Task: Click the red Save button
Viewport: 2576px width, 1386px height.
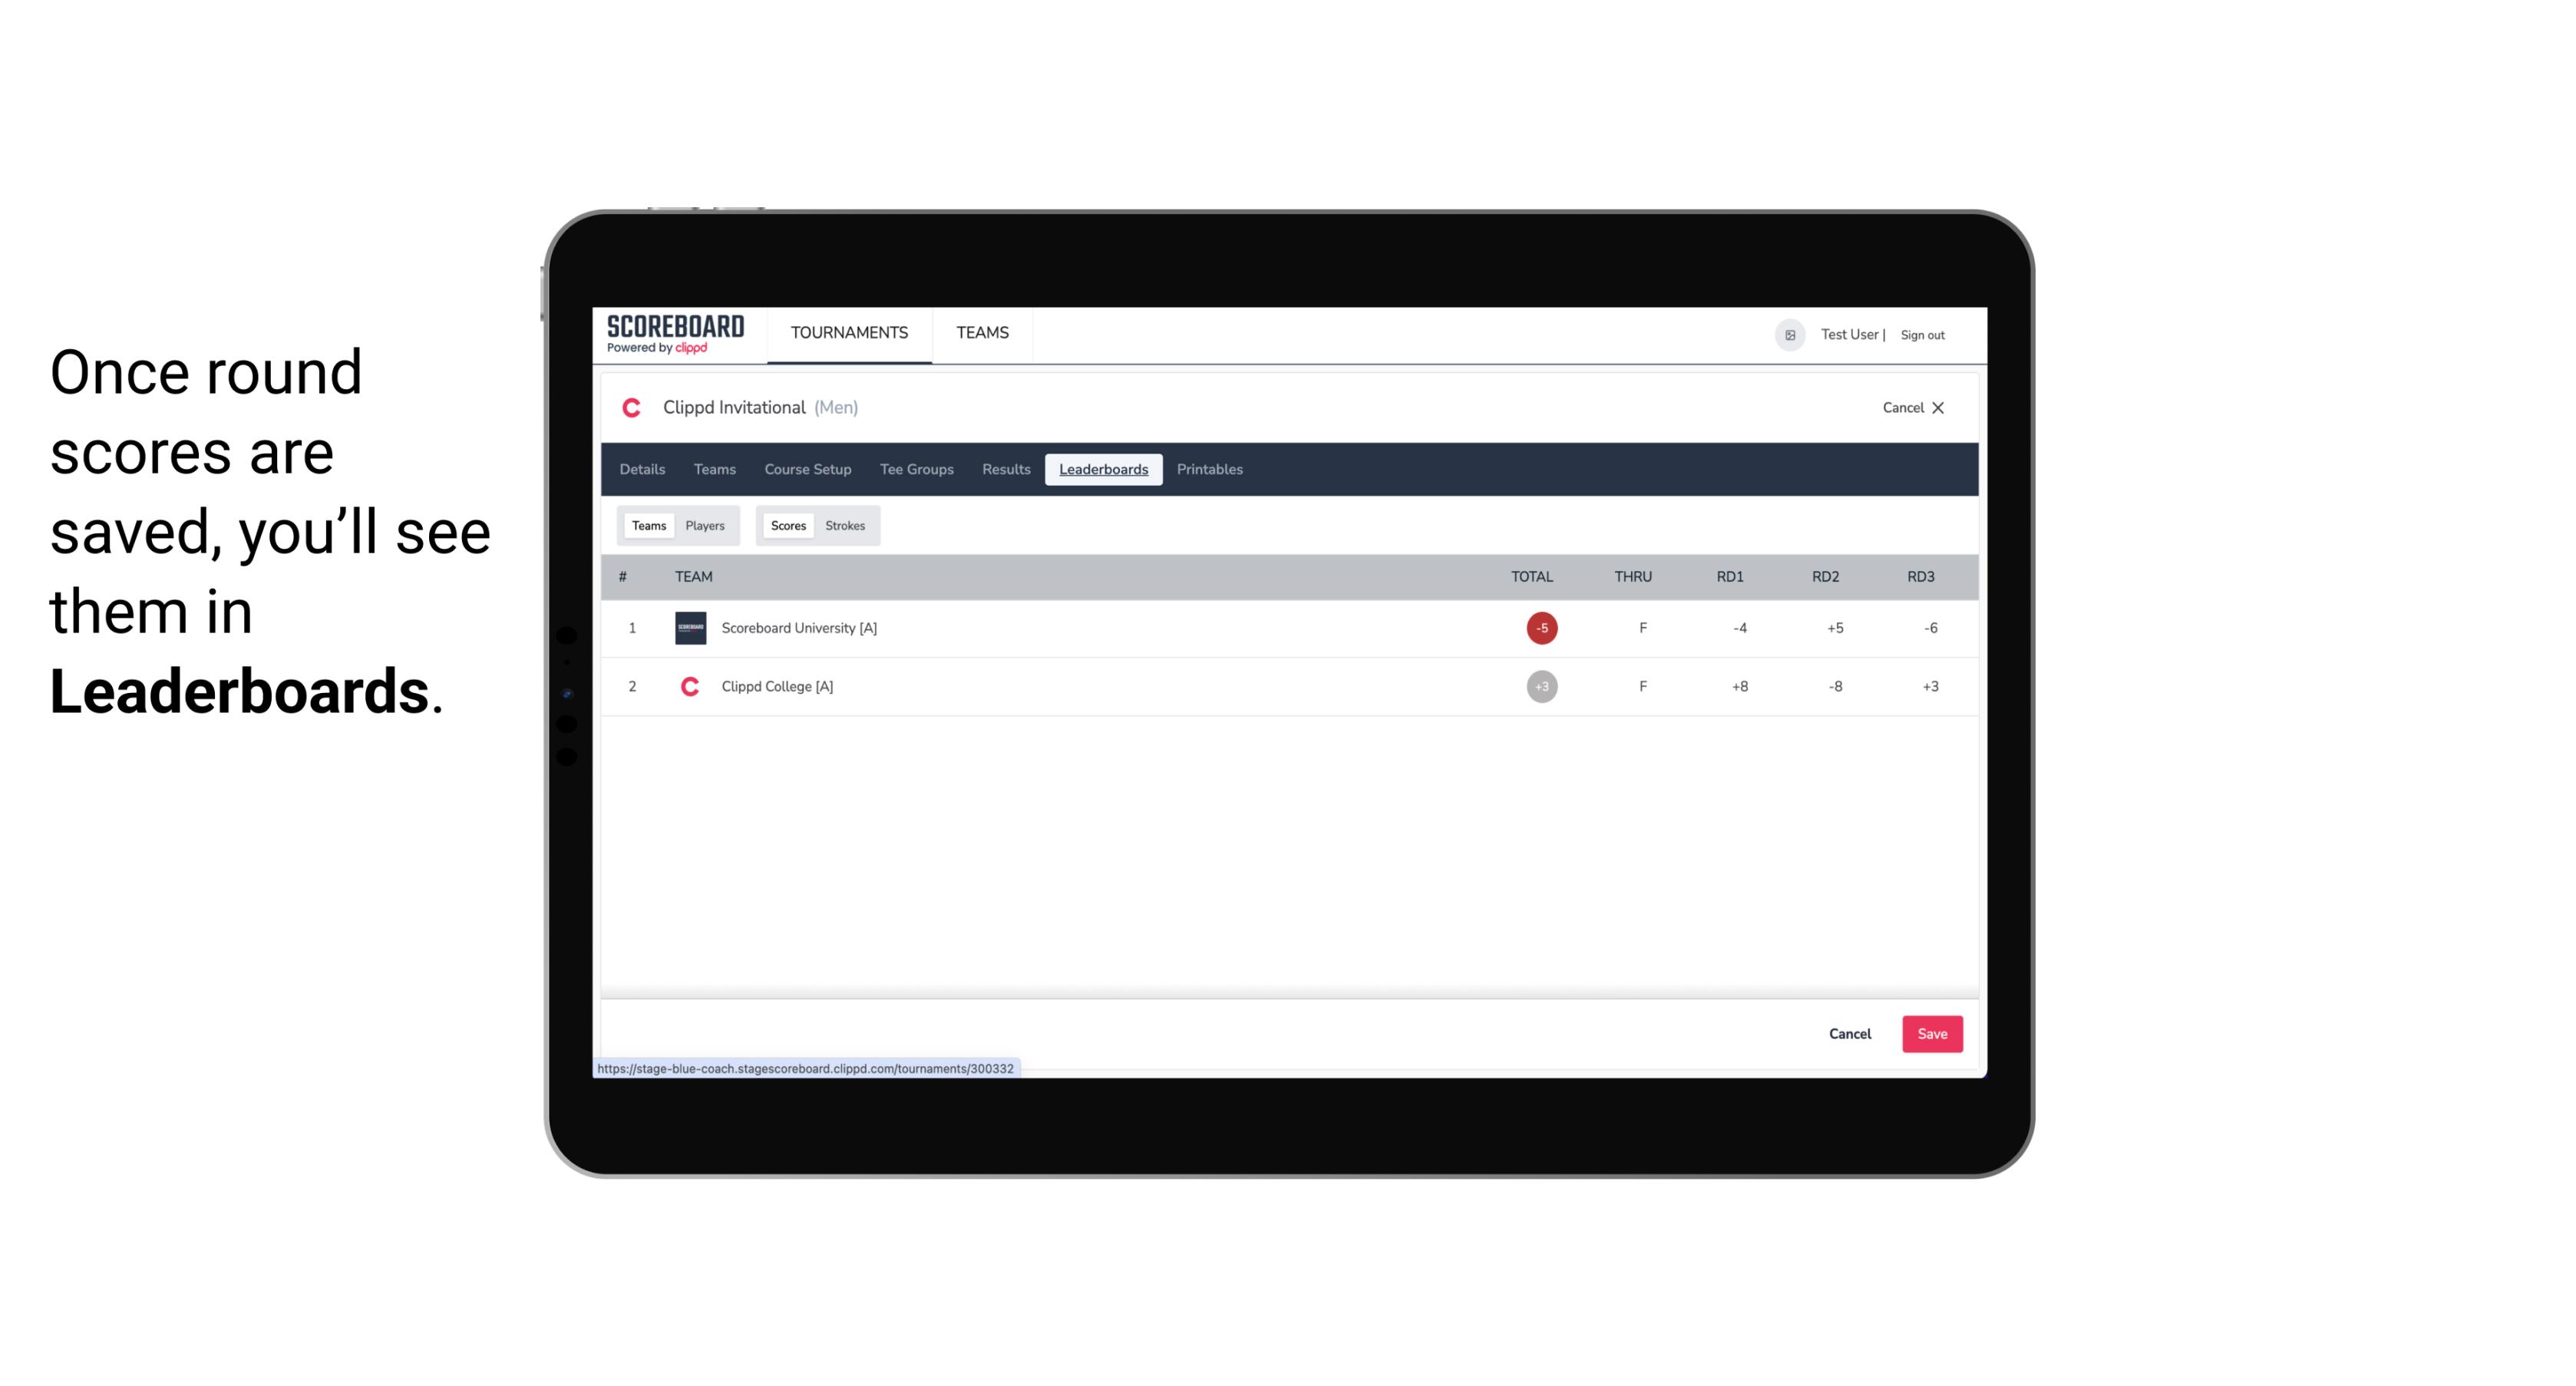Action: pos(1930,1033)
